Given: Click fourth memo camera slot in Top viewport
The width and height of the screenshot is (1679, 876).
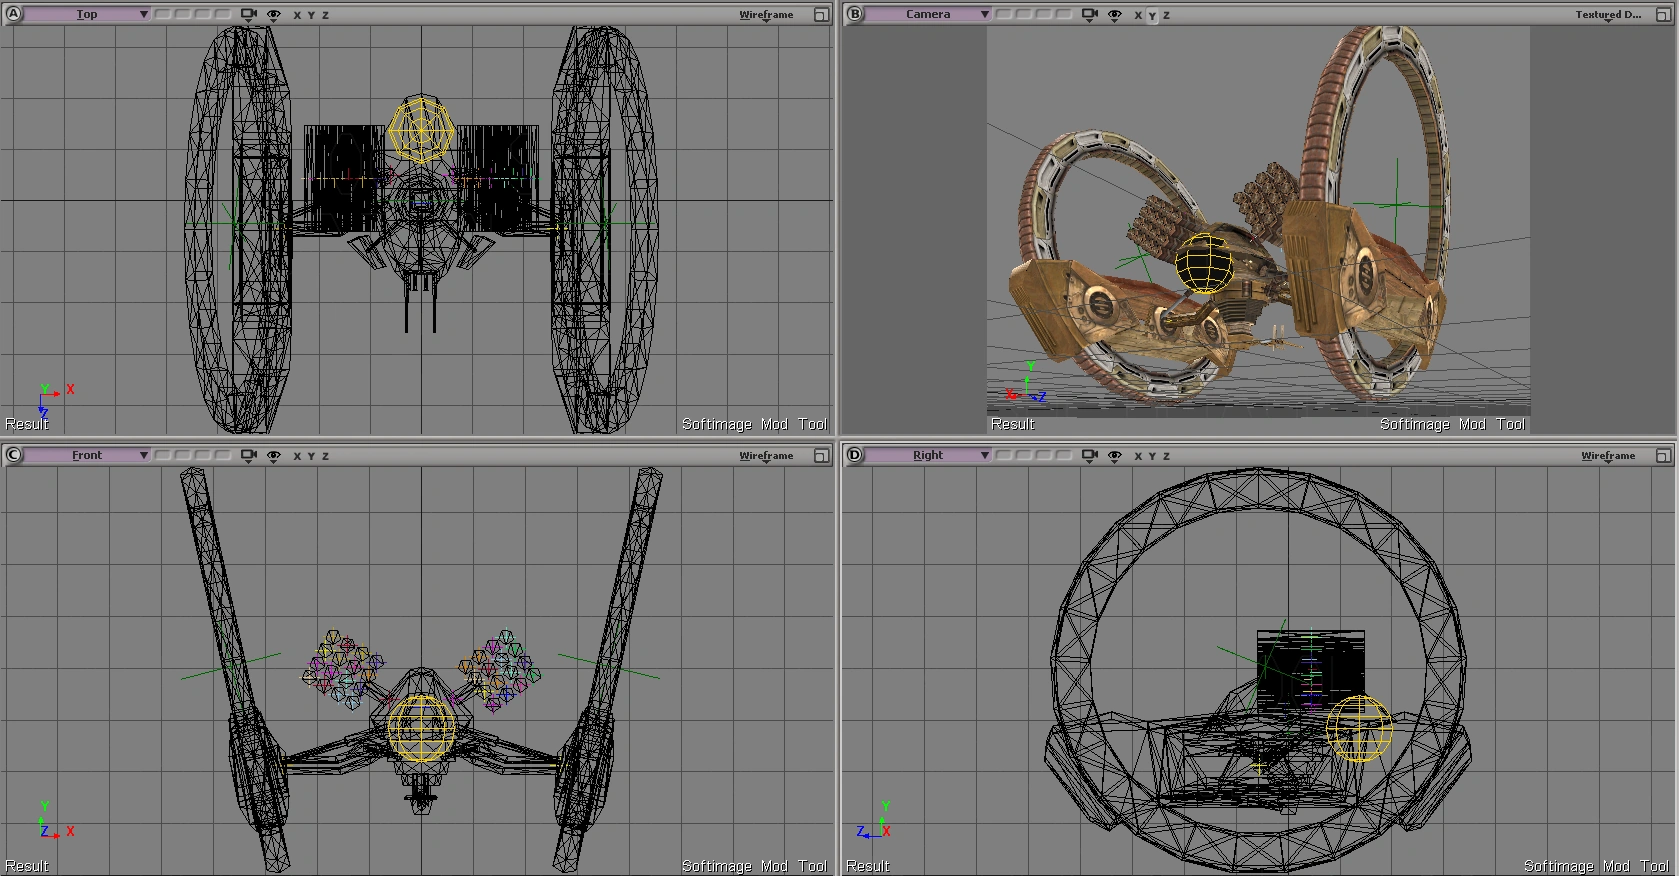Looking at the screenshot, I should pos(225,15).
